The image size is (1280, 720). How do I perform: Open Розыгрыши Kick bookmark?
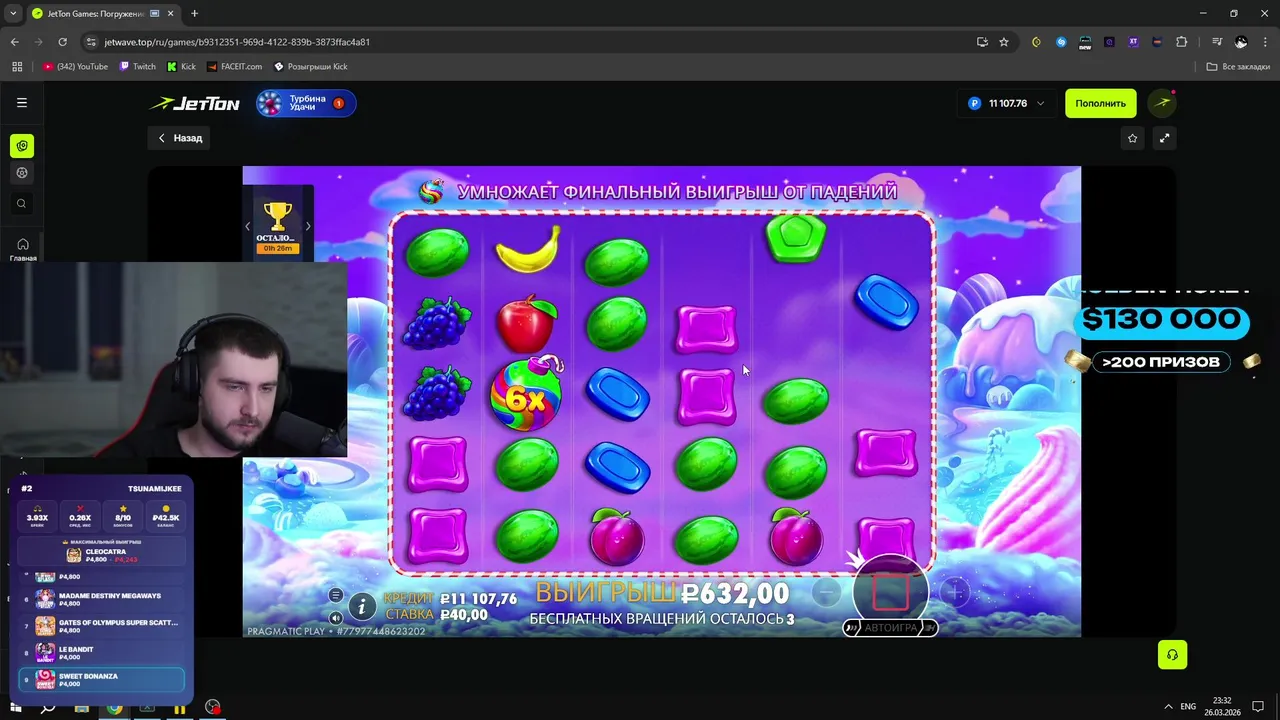click(x=311, y=67)
